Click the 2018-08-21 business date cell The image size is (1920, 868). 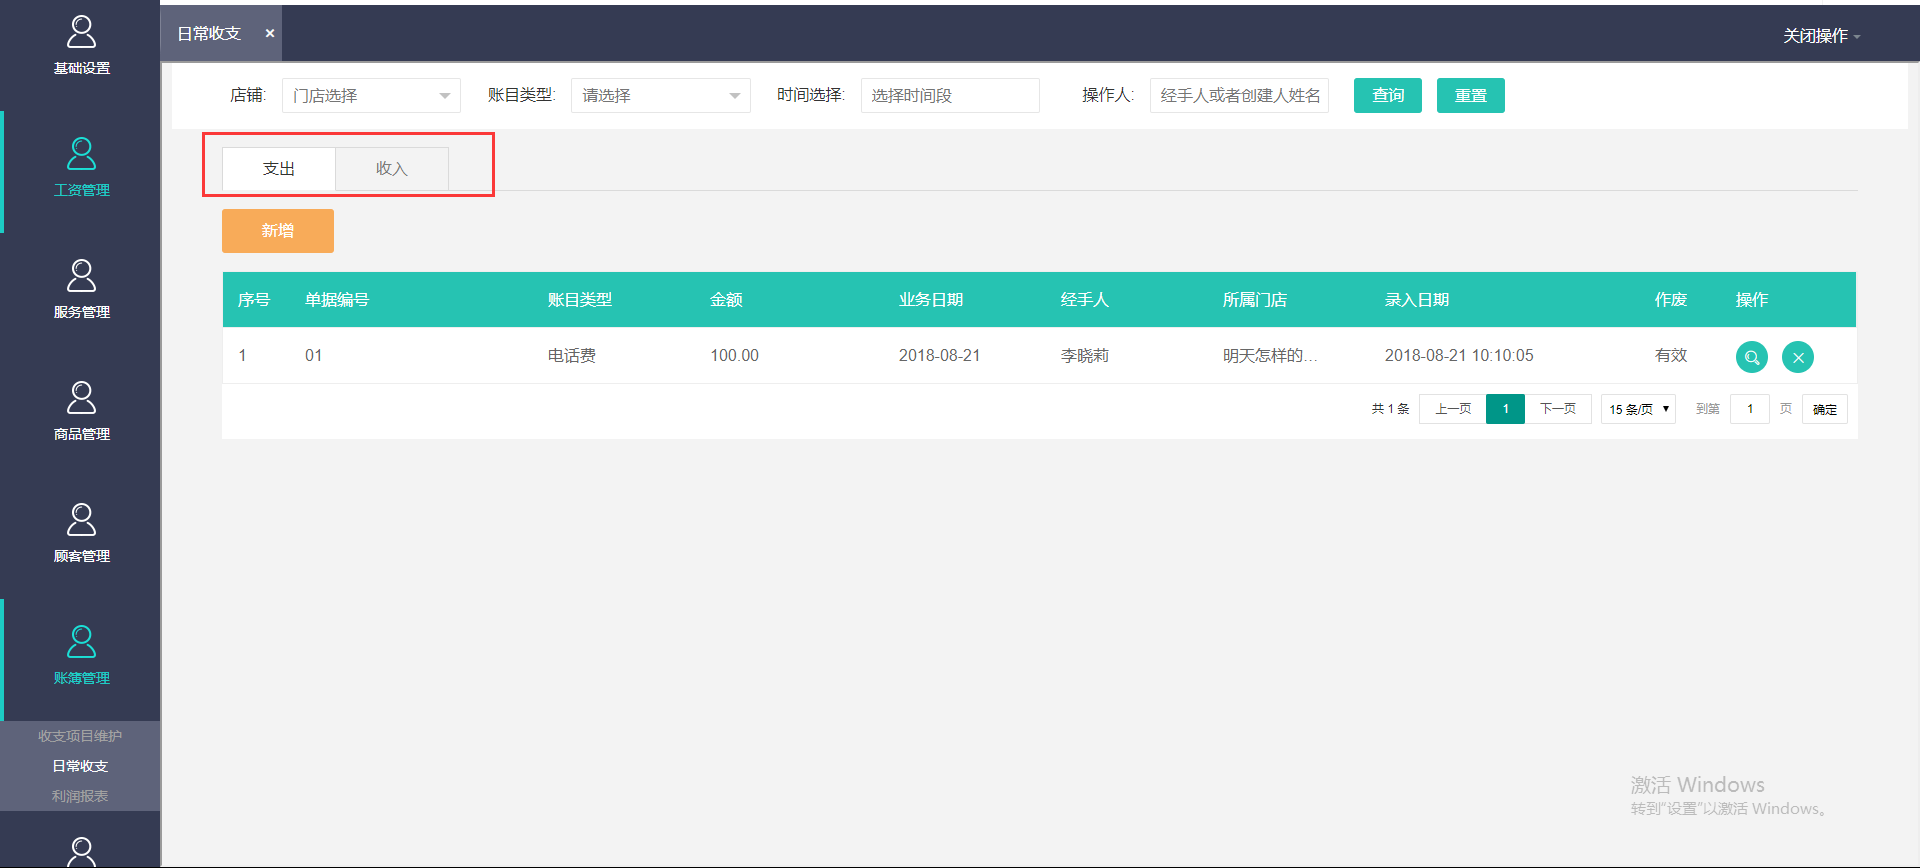pyautogui.click(x=939, y=356)
